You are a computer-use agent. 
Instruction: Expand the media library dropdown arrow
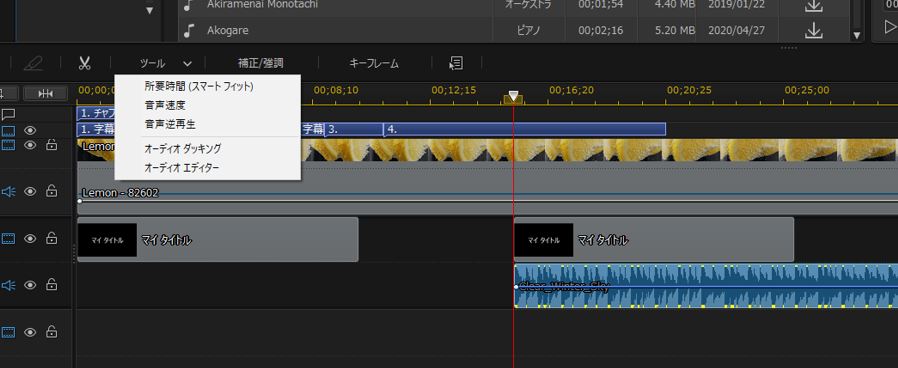pos(149,10)
